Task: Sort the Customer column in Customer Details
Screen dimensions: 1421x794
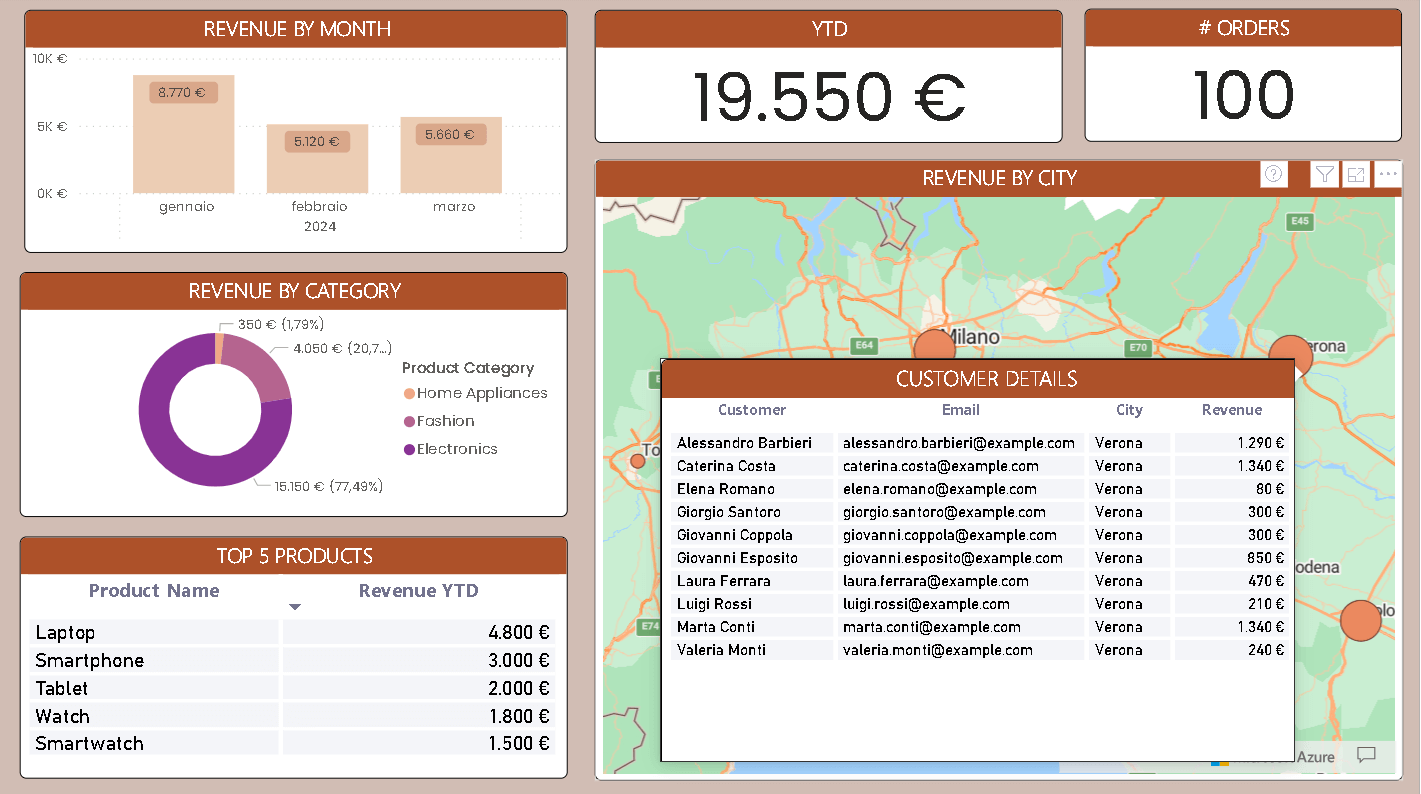Action: coord(752,410)
